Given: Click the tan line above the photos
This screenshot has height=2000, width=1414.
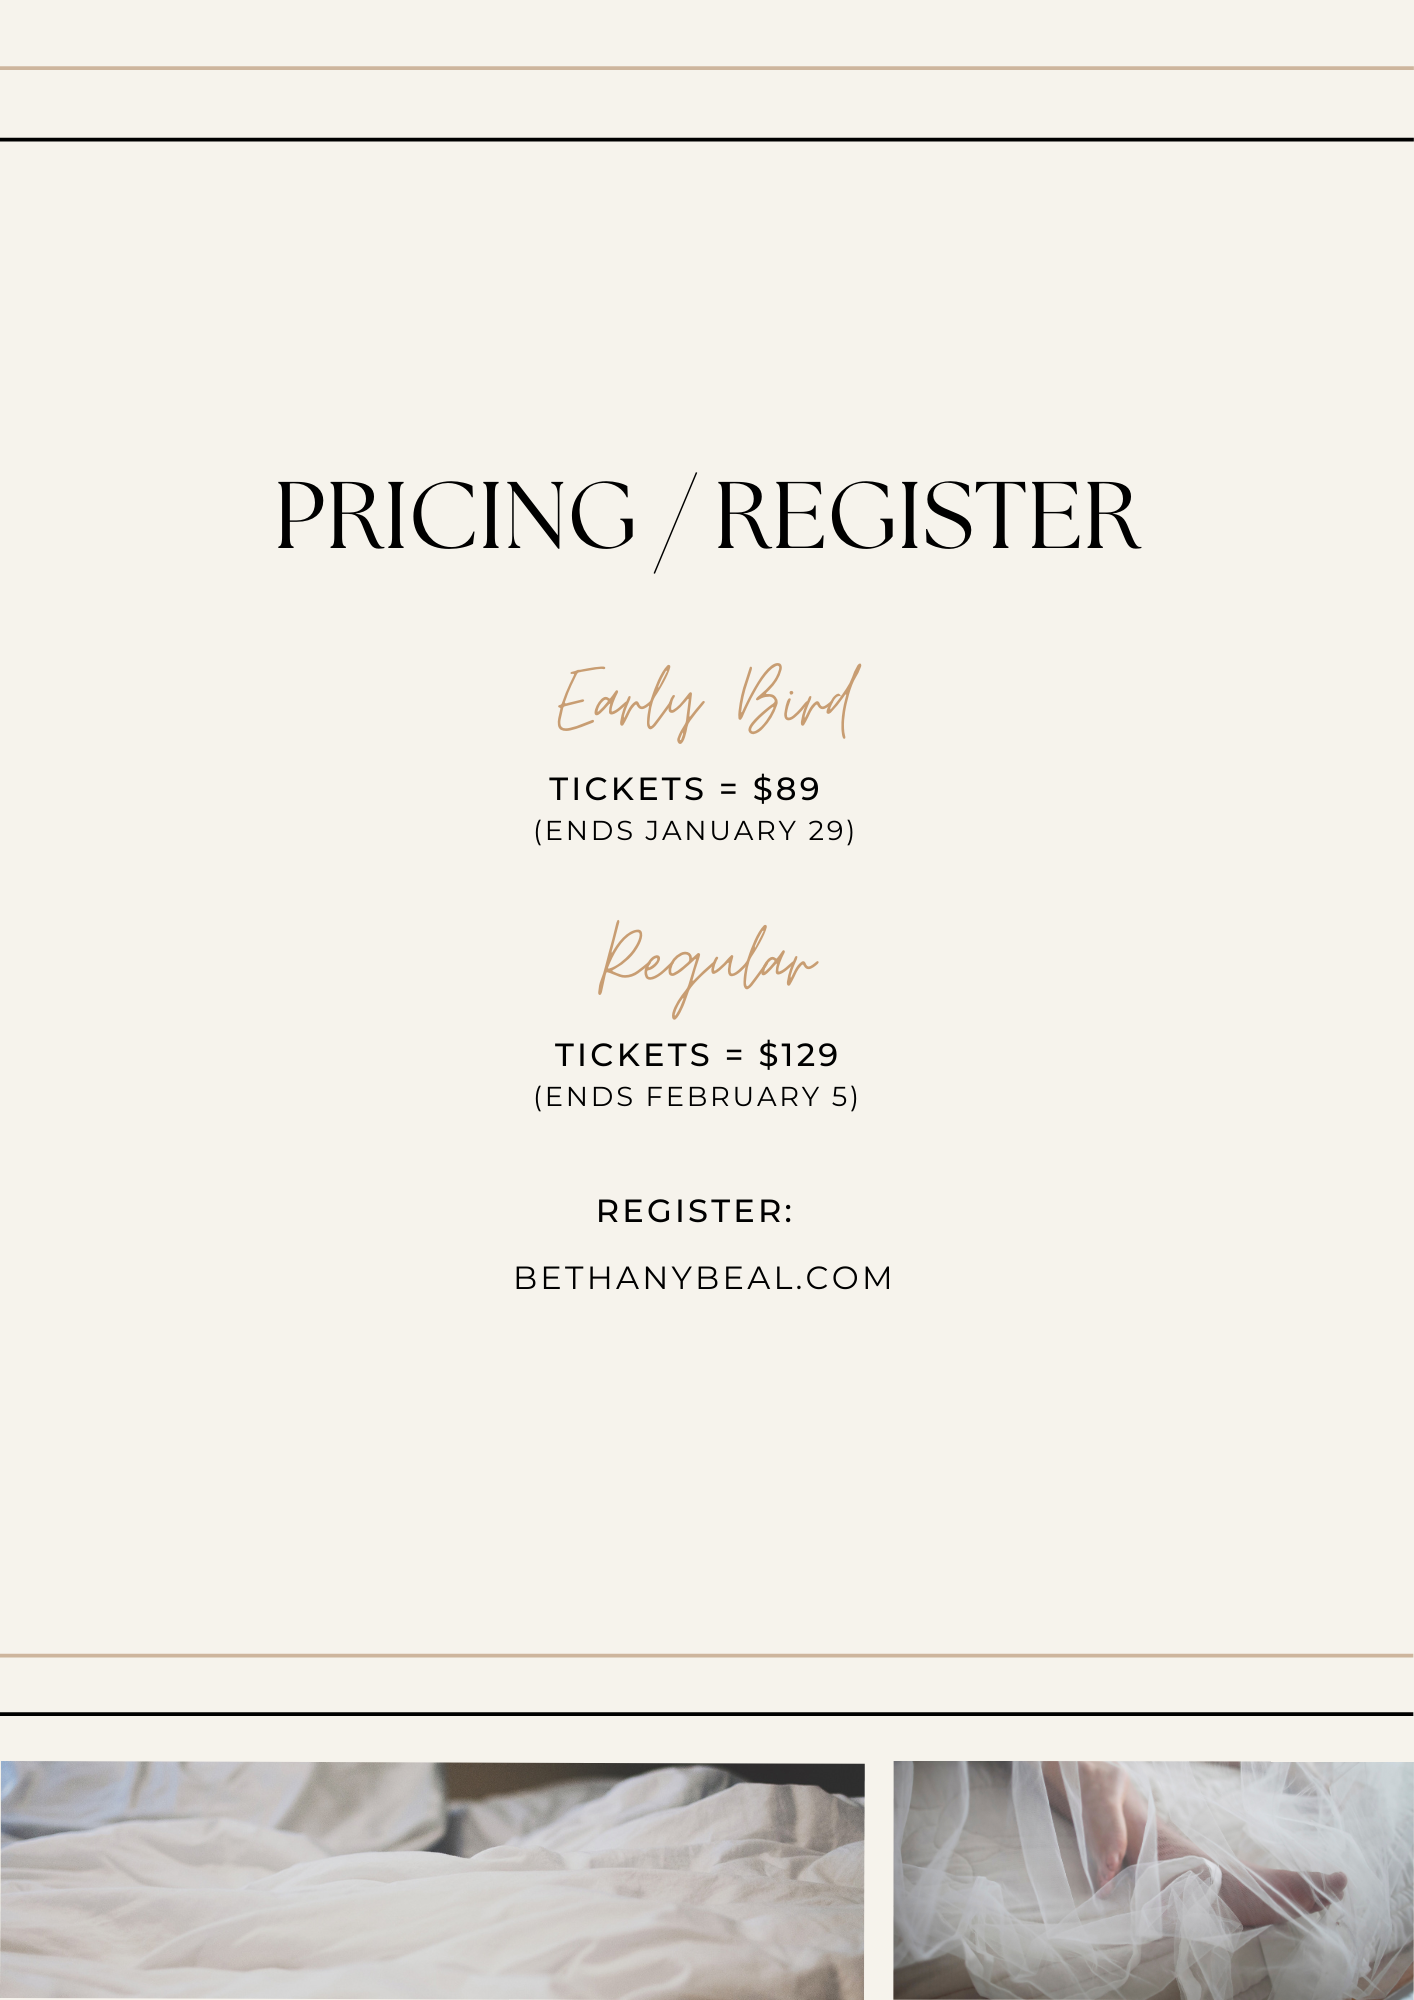Looking at the screenshot, I should [x=707, y=1655].
